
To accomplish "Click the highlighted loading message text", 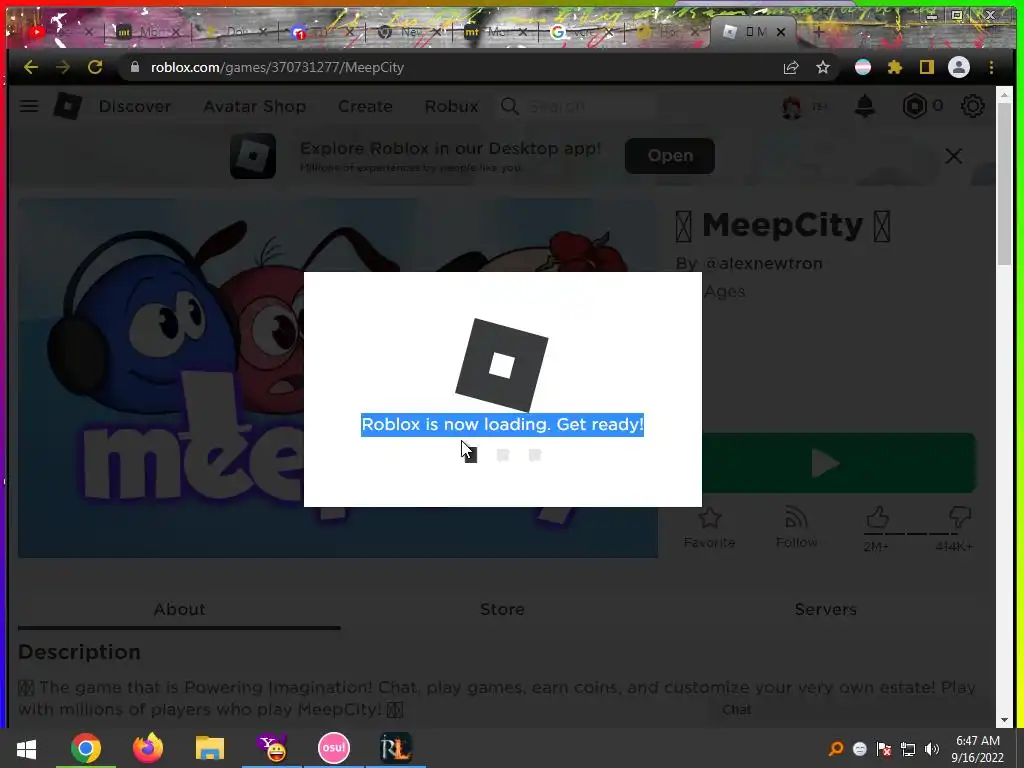I will pyautogui.click(x=502, y=424).
